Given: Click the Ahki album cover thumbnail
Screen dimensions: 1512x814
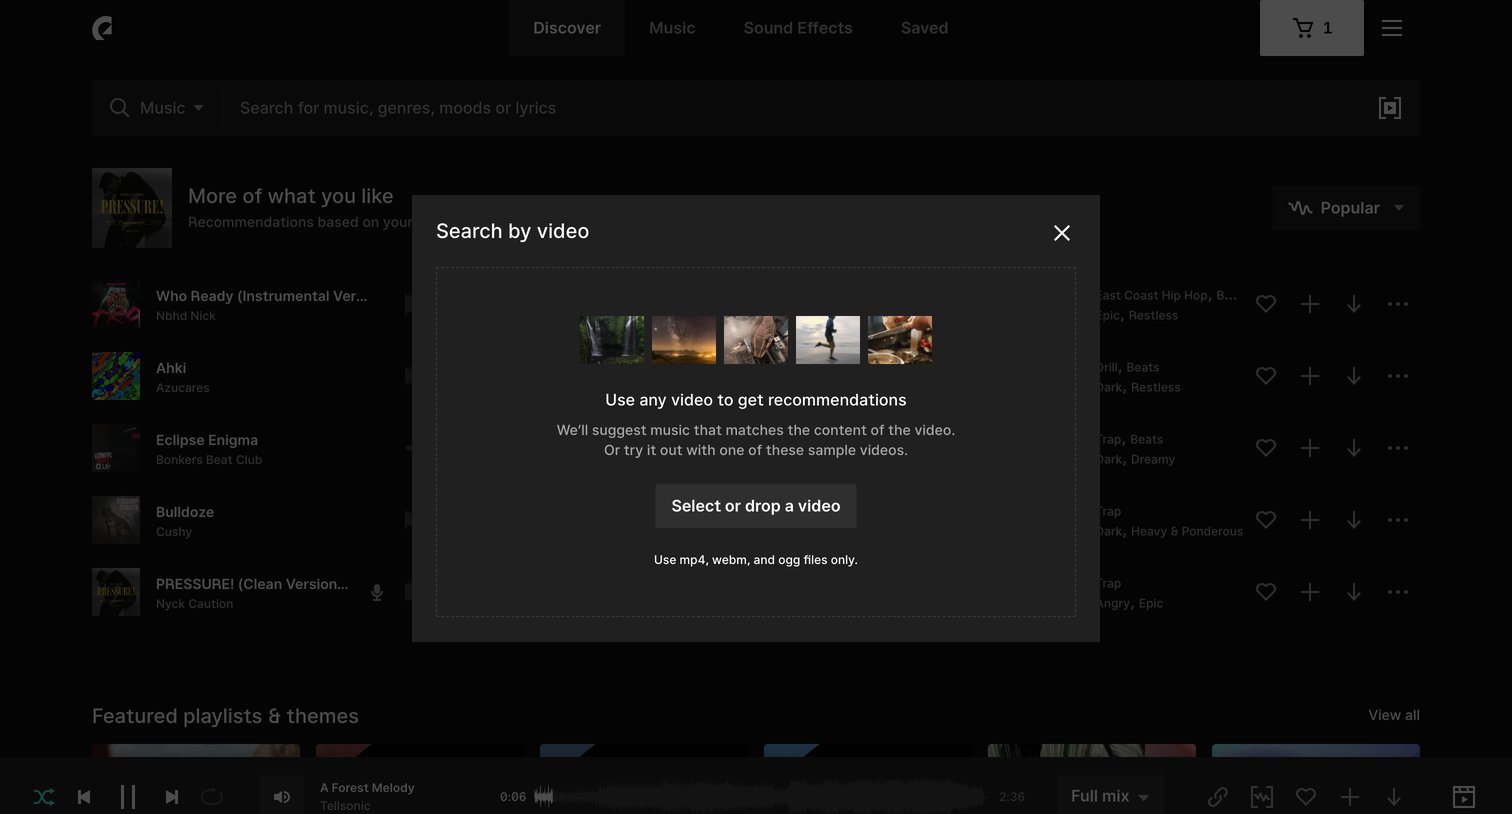Looking at the screenshot, I should click(116, 376).
